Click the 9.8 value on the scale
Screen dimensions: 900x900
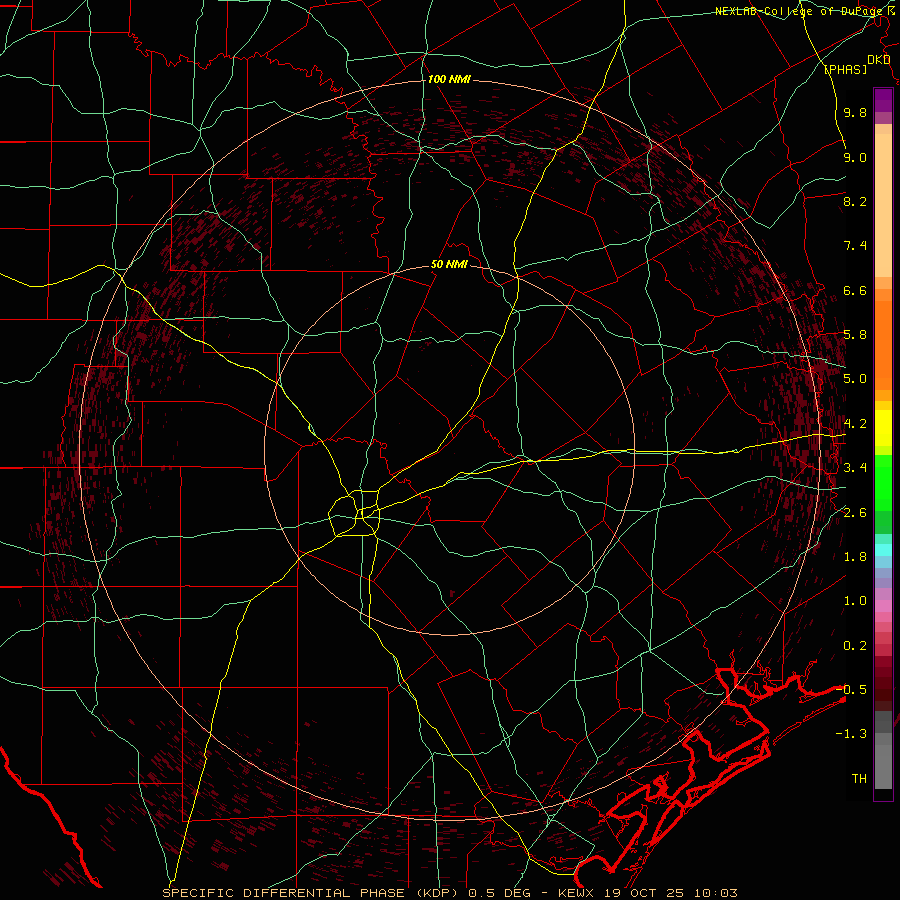click(x=854, y=113)
